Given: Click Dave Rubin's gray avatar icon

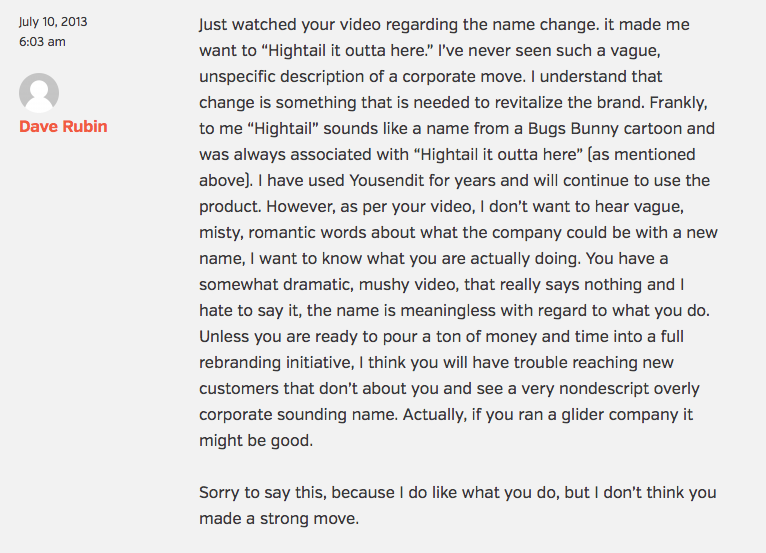Looking at the screenshot, I should click(39, 93).
